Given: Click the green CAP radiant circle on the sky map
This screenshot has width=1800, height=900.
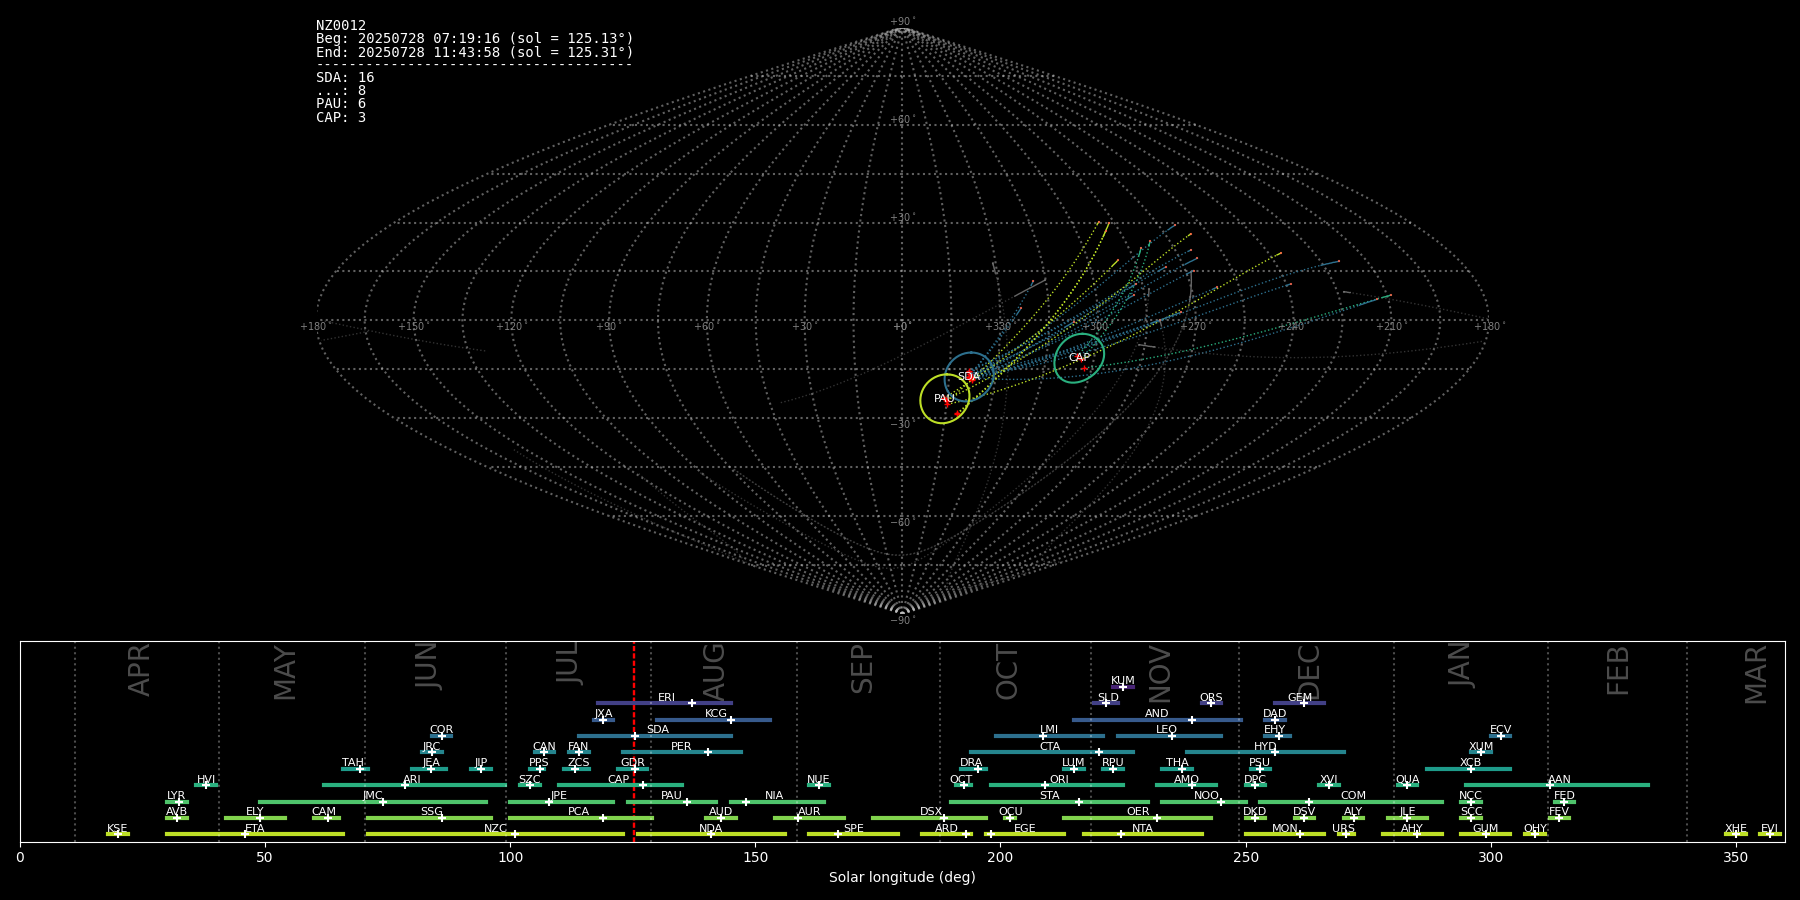Looking at the screenshot, I should pyautogui.click(x=1079, y=358).
